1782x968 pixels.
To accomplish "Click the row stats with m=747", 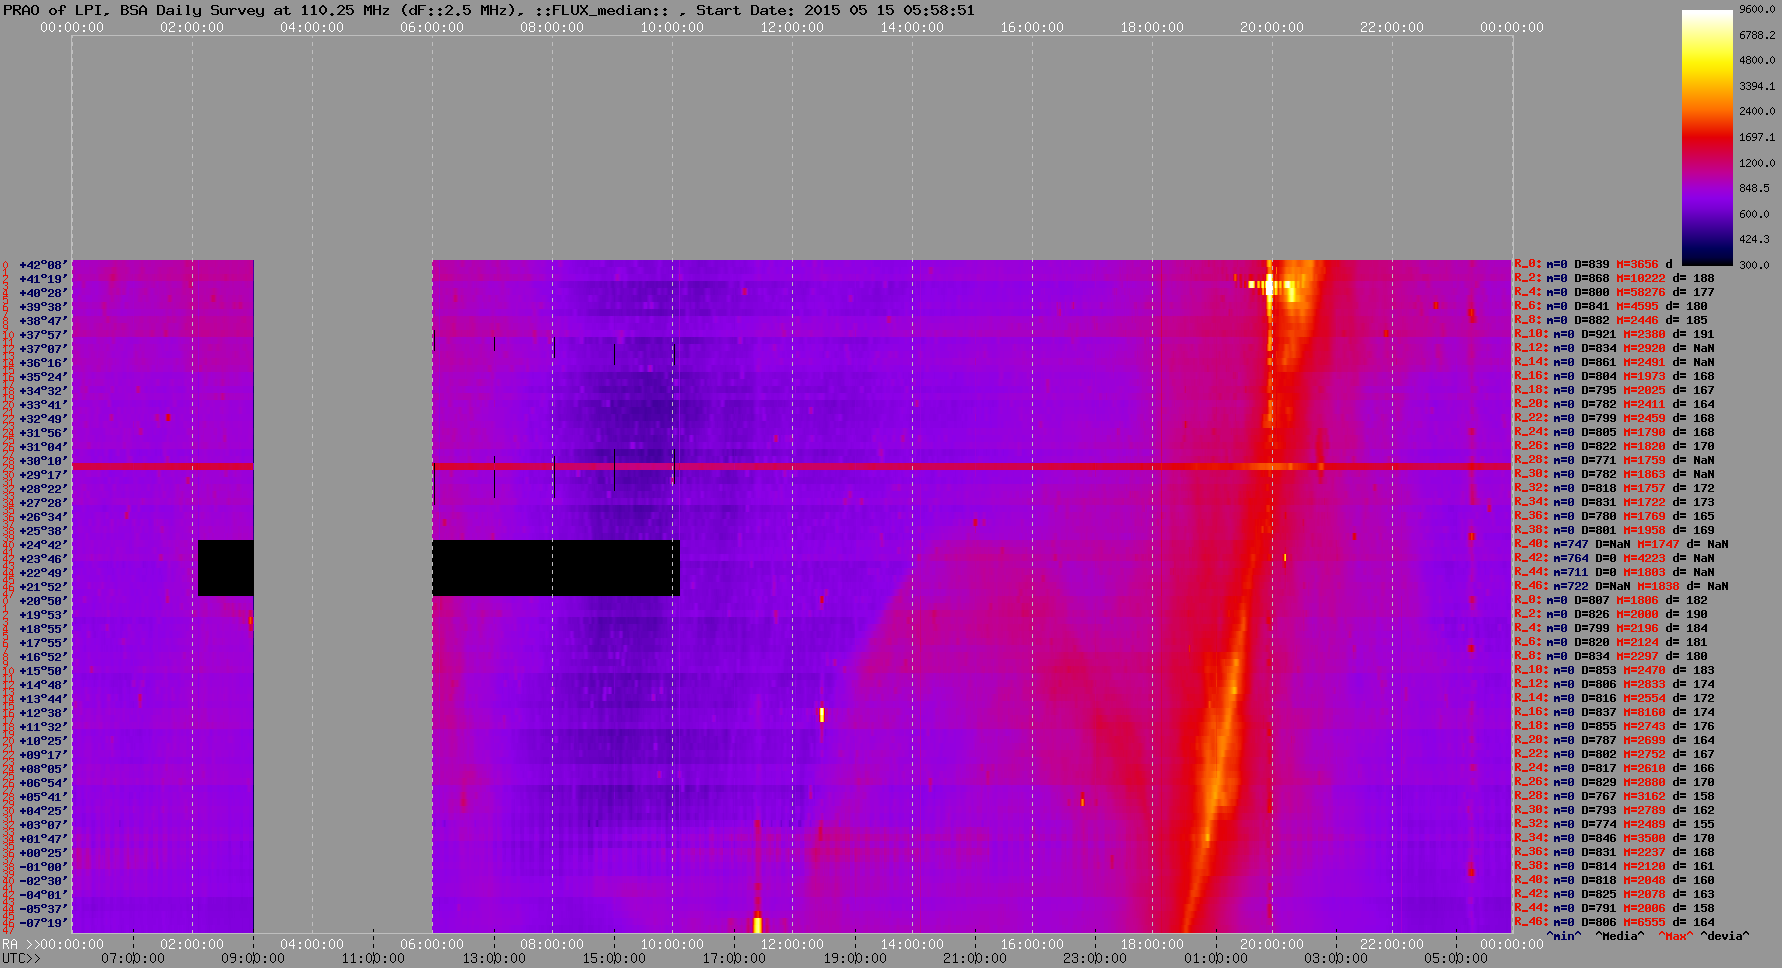I will [1621, 545].
